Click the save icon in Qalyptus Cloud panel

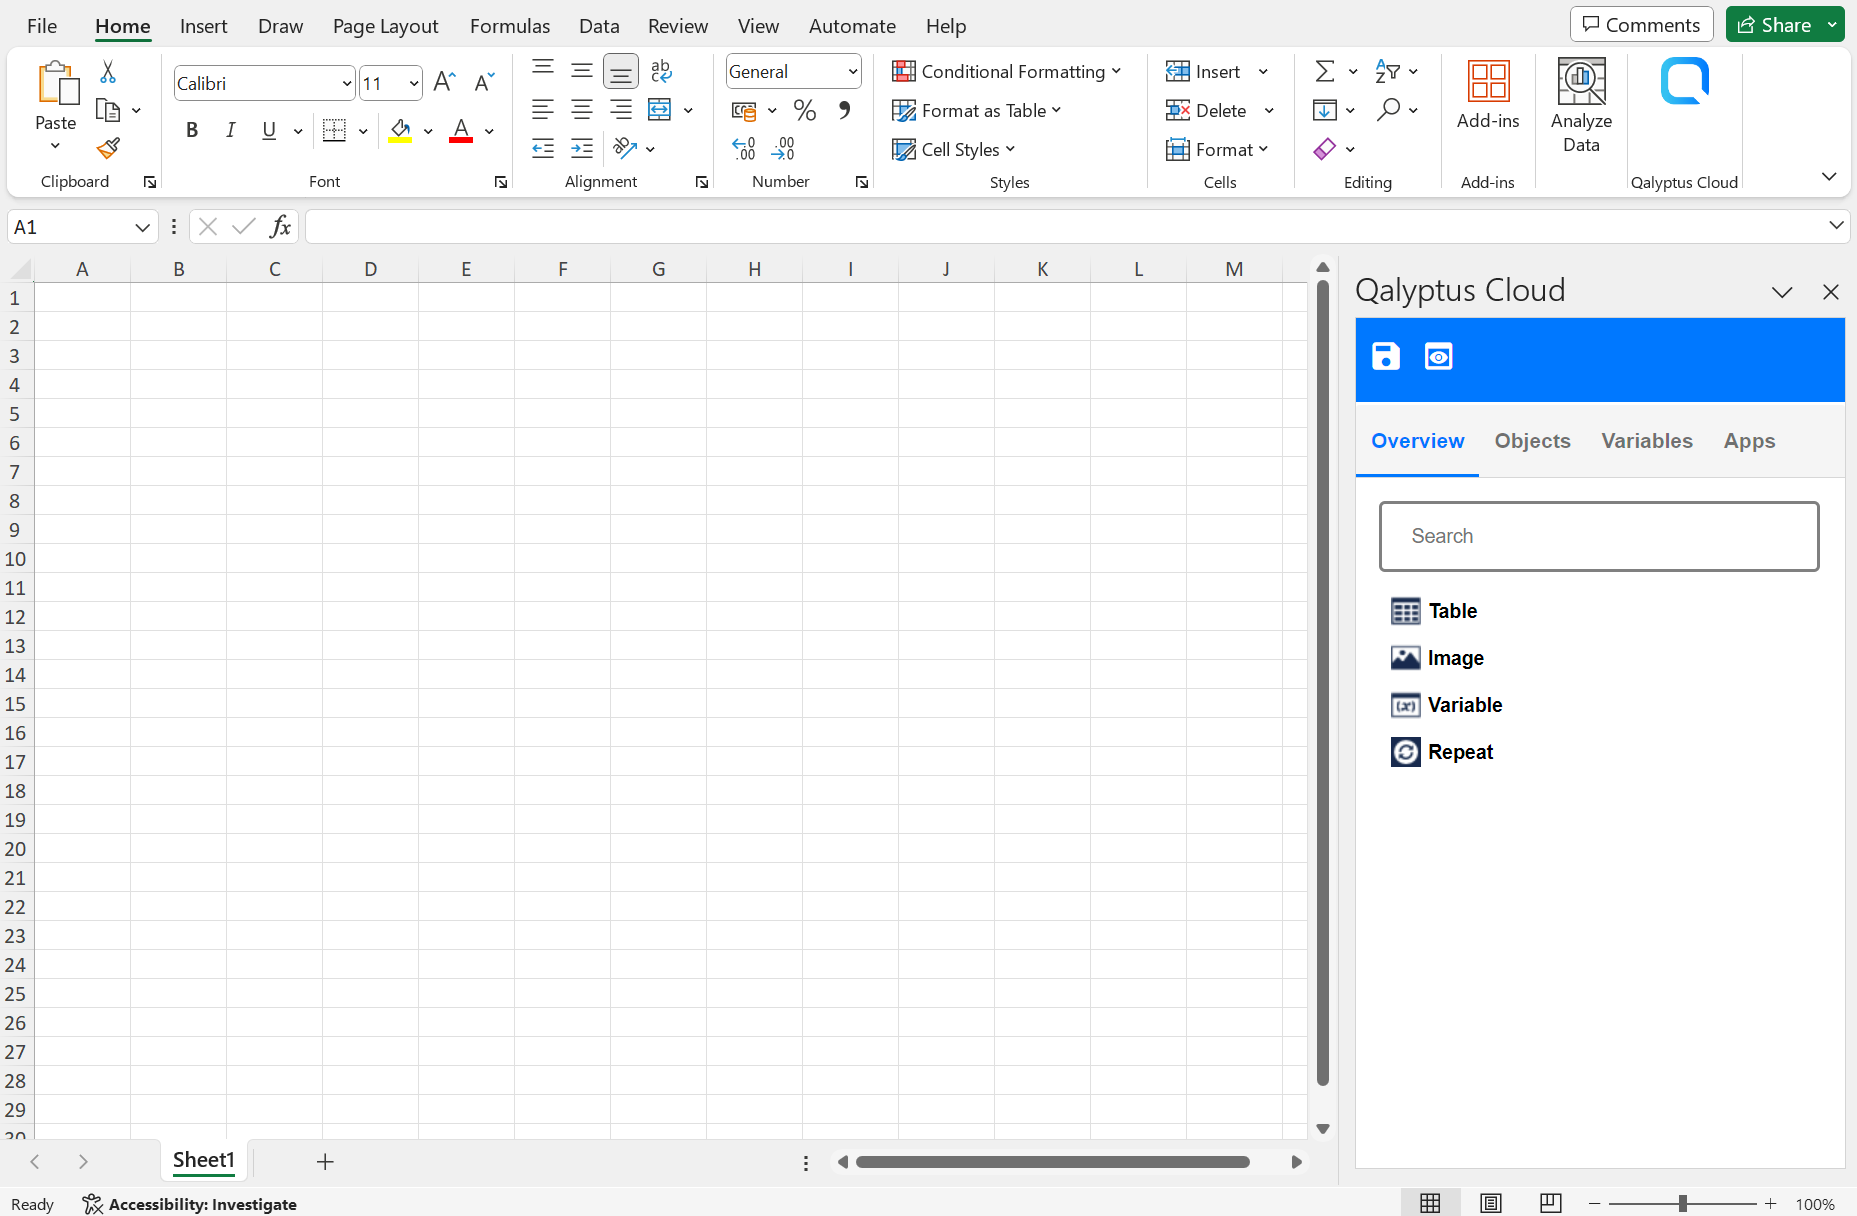coord(1384,356)
